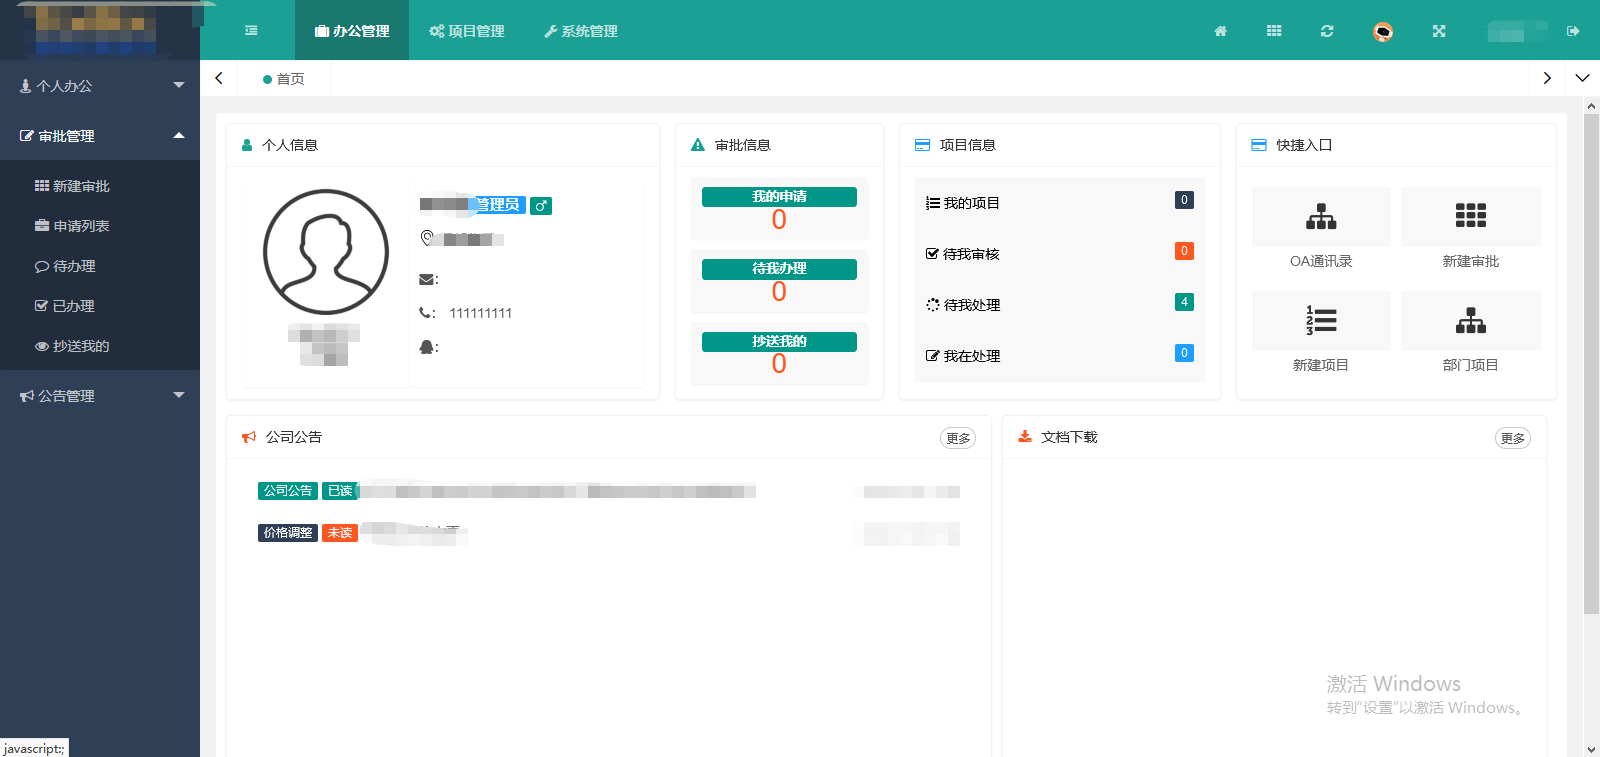Switch to the 系统管理 top menu
This screenshot has height=757, width=1600.
[581, 31]
